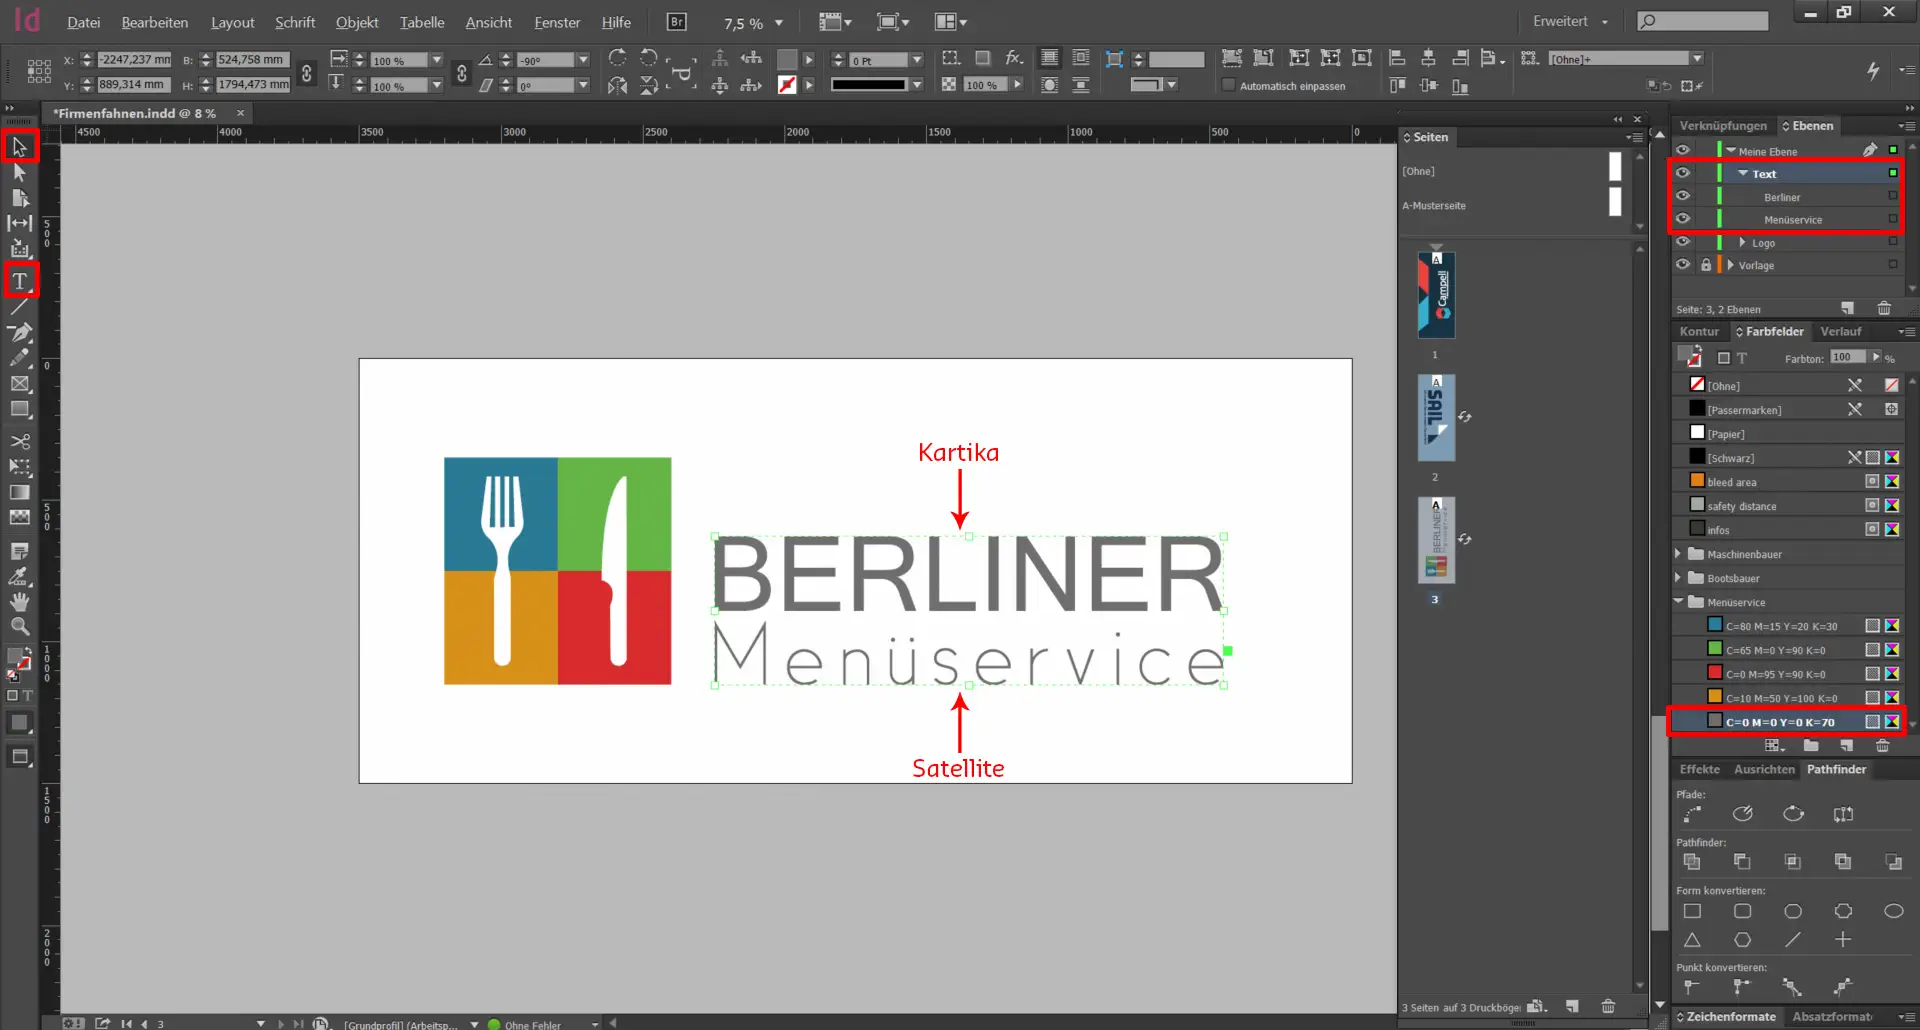Image resolution: width=1920 pixels, height=1030 pixels.
Task: Select the Hand tool
Action: coord(20,602)
